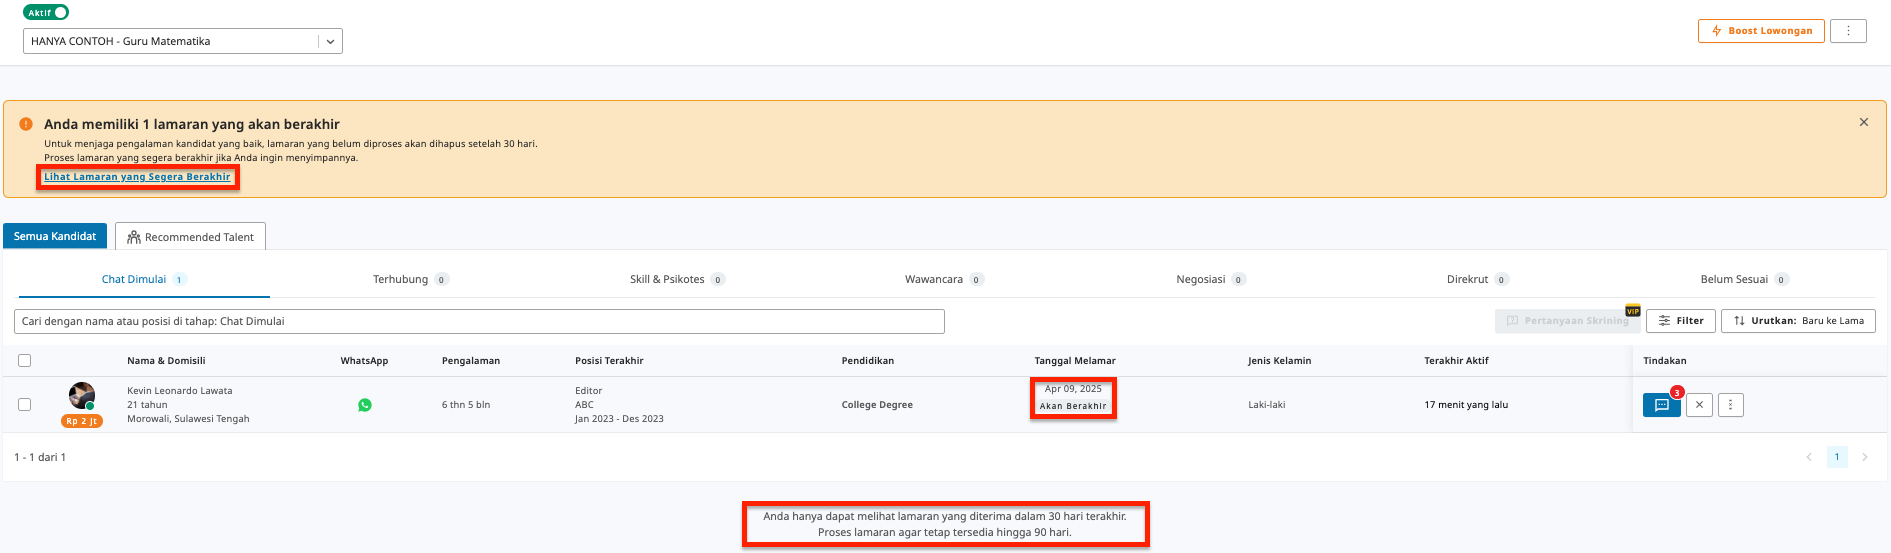Click the orange warning icon in banner
Screen dimensions: 1891x553
point(26,124)
